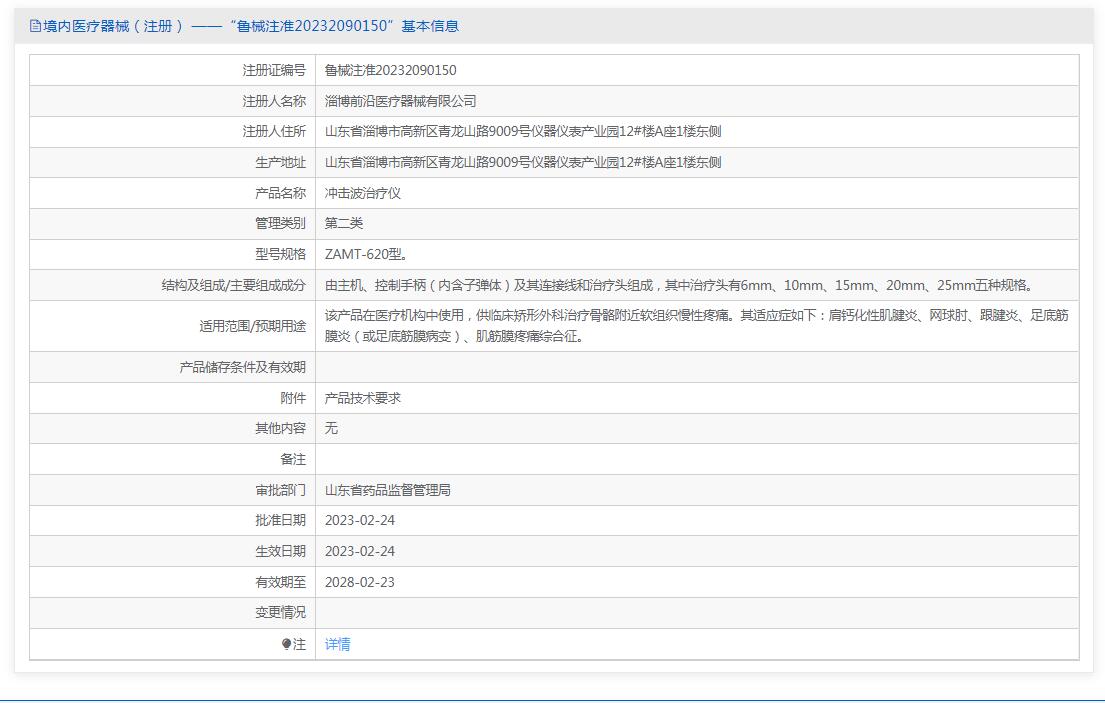The height and width of the screenshot is (703, 1105).
Task: Click registrant name 淄博前沿医疗器械有限公司
Action: click(400, 101)
